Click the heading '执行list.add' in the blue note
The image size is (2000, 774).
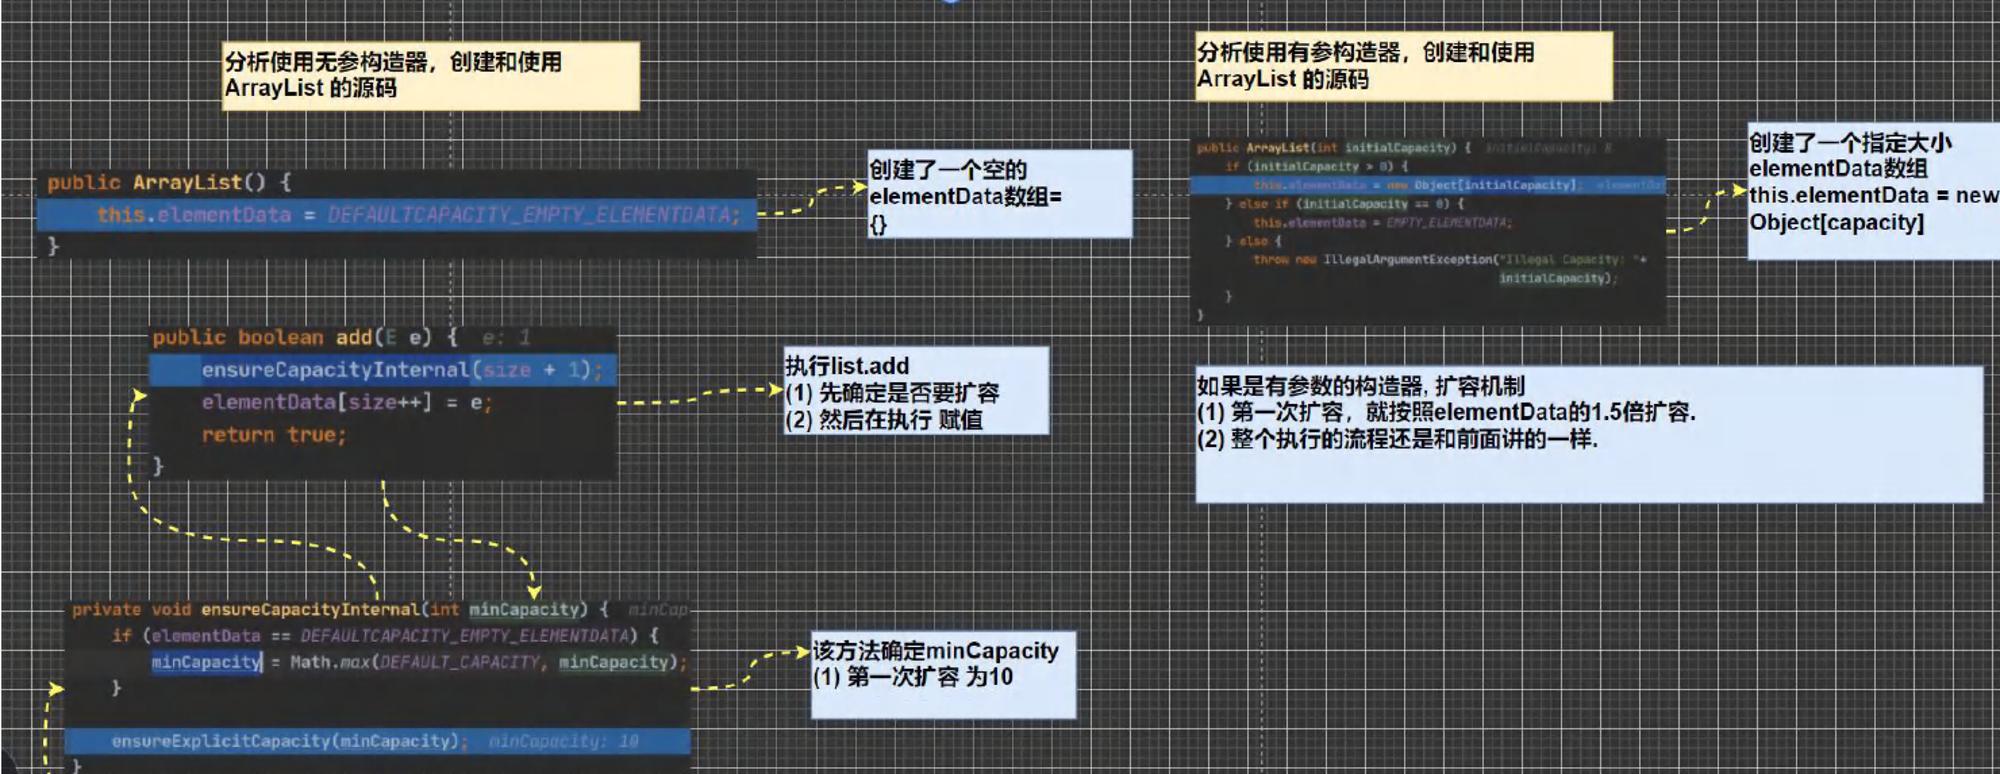pos(847,366)
